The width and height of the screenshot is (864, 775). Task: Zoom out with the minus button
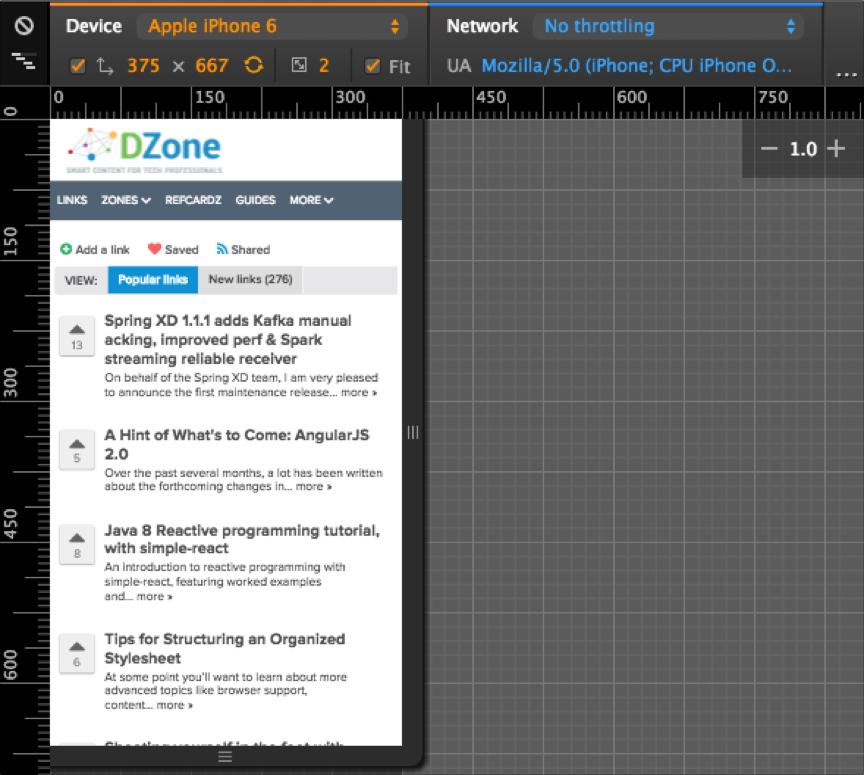769,148
